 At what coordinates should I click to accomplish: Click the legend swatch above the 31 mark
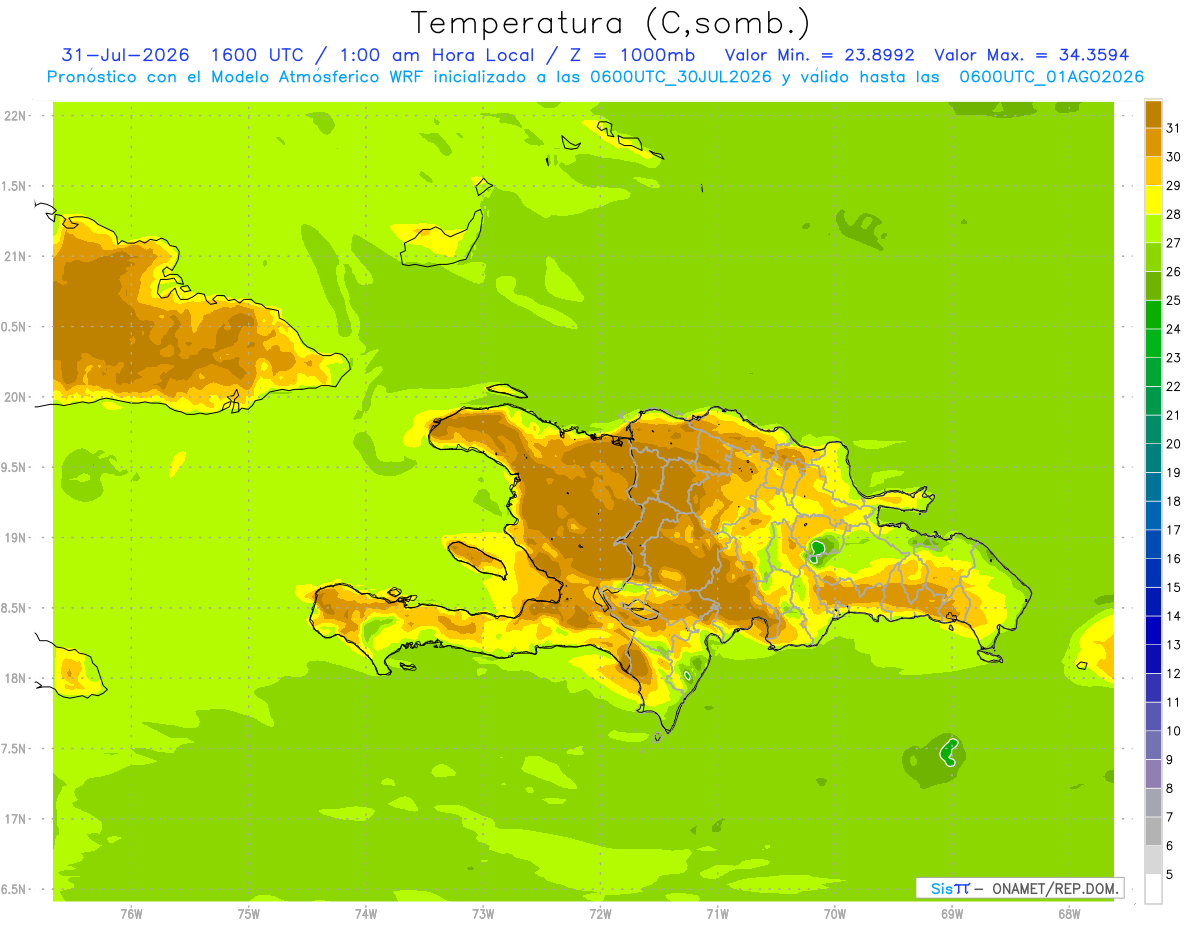click(x=1153, y=113)
